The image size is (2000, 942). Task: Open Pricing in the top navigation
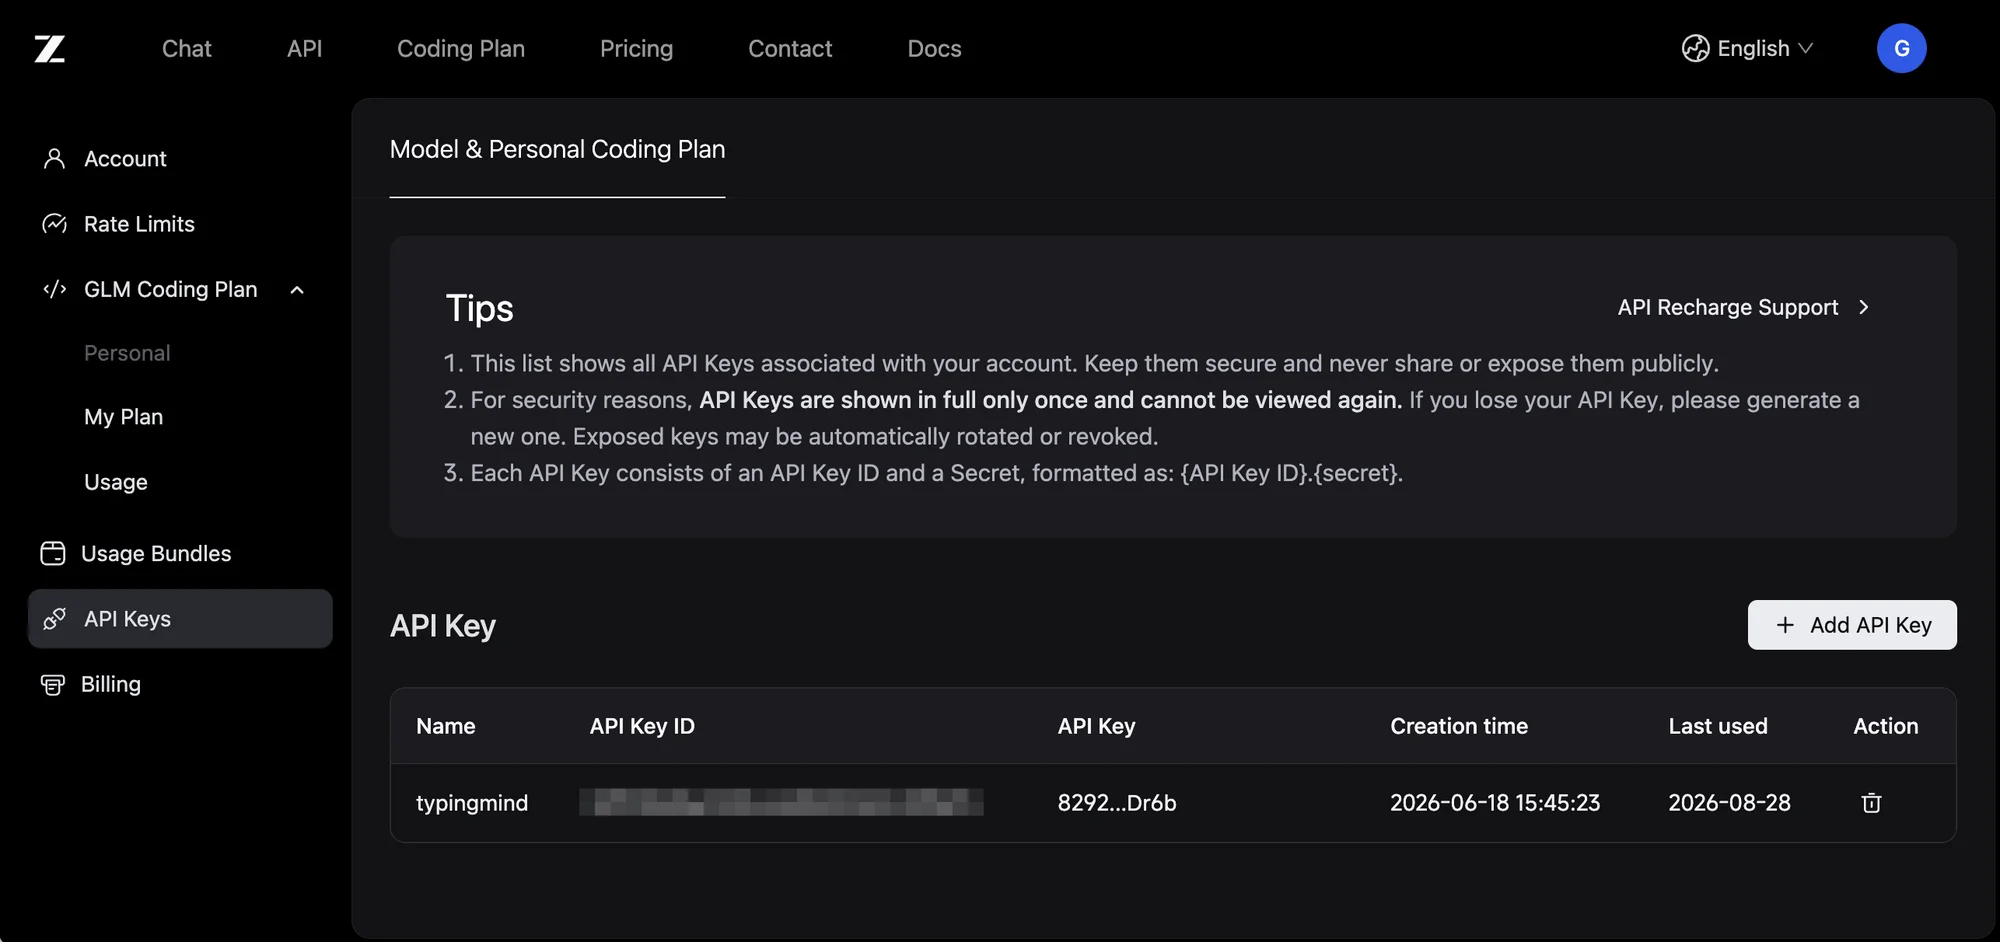click(636, 48)
